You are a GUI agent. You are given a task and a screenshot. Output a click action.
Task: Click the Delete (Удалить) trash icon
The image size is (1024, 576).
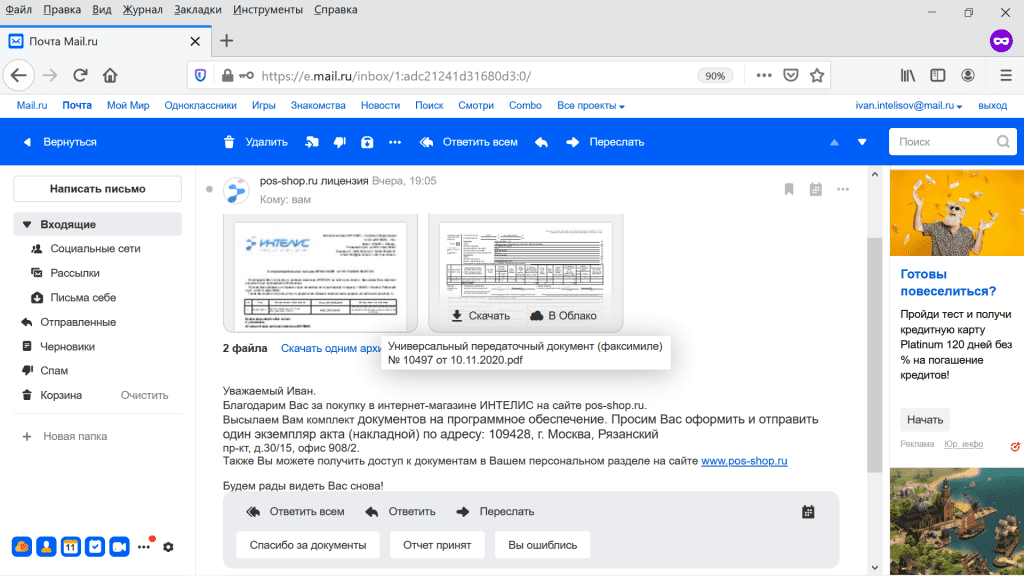tap(230, 142)
